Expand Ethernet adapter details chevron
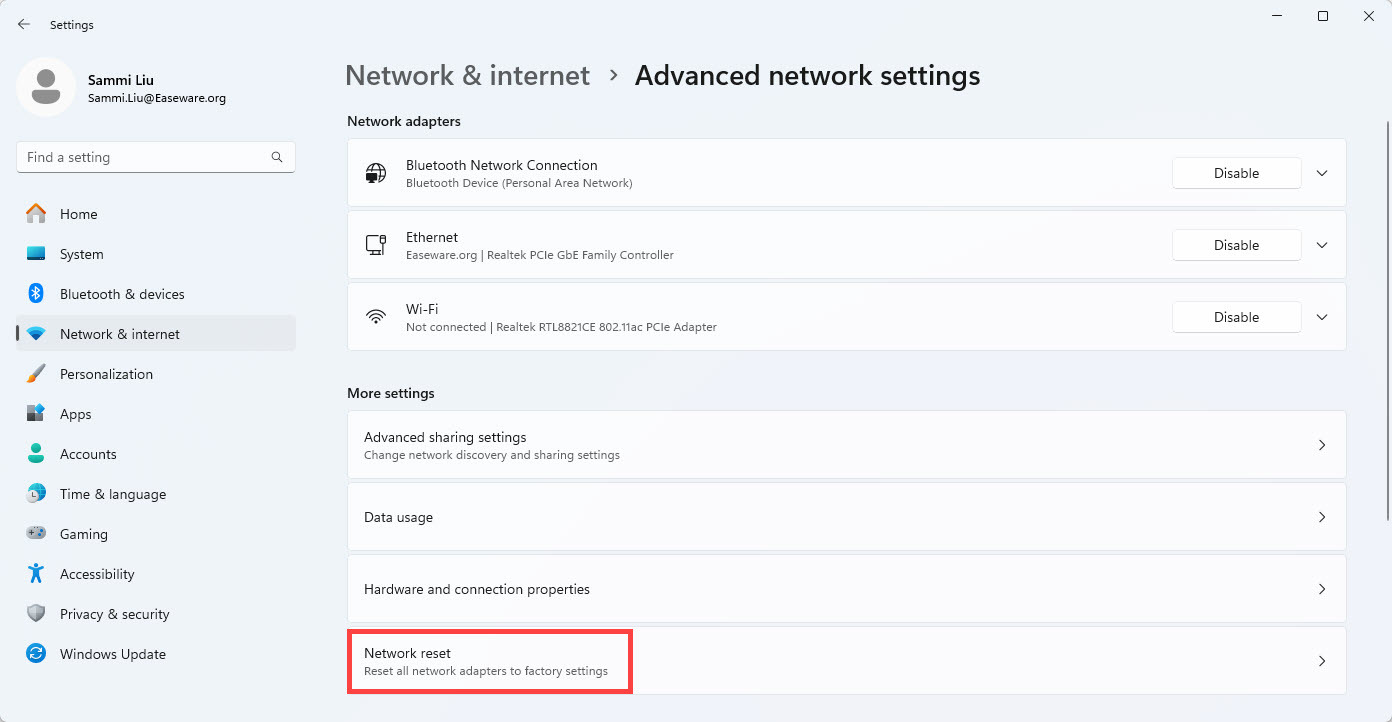1392x722 pixels. pyautogui.click(x=1322, y=245)
